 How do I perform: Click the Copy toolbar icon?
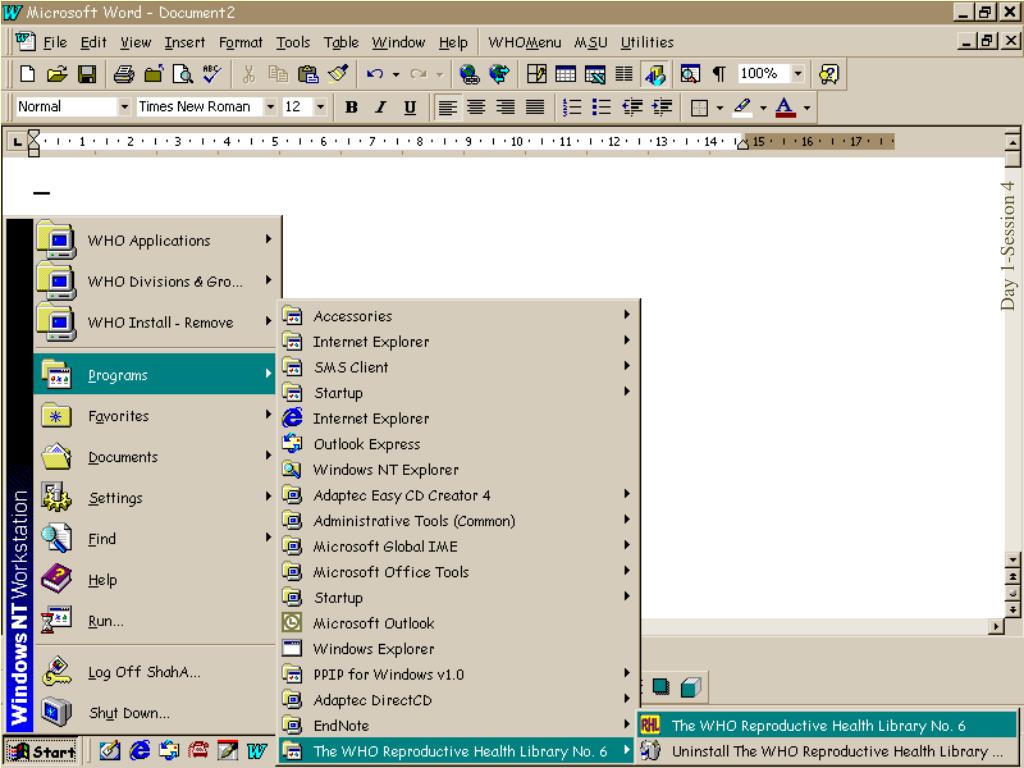coord(278,74)
